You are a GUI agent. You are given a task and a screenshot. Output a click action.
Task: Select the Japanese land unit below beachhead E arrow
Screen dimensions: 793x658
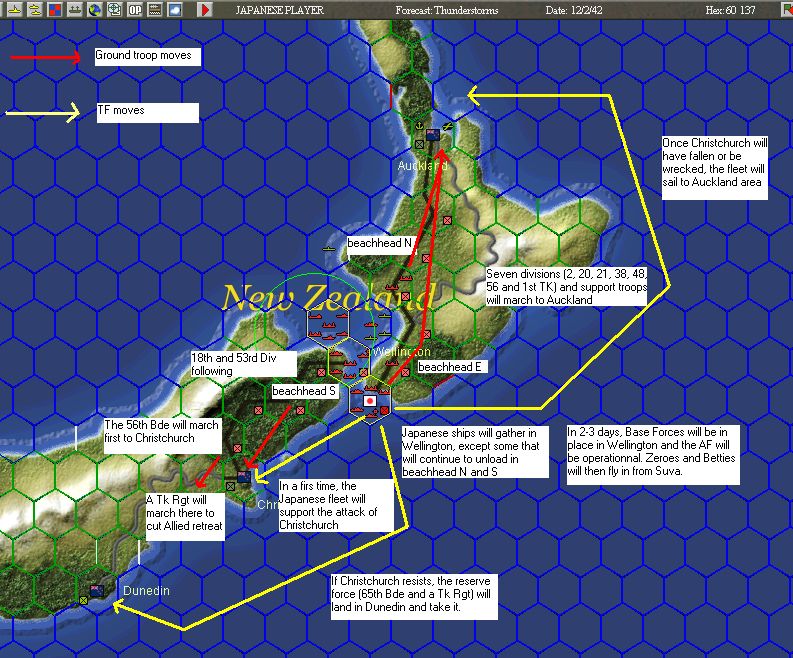[405, 373]
